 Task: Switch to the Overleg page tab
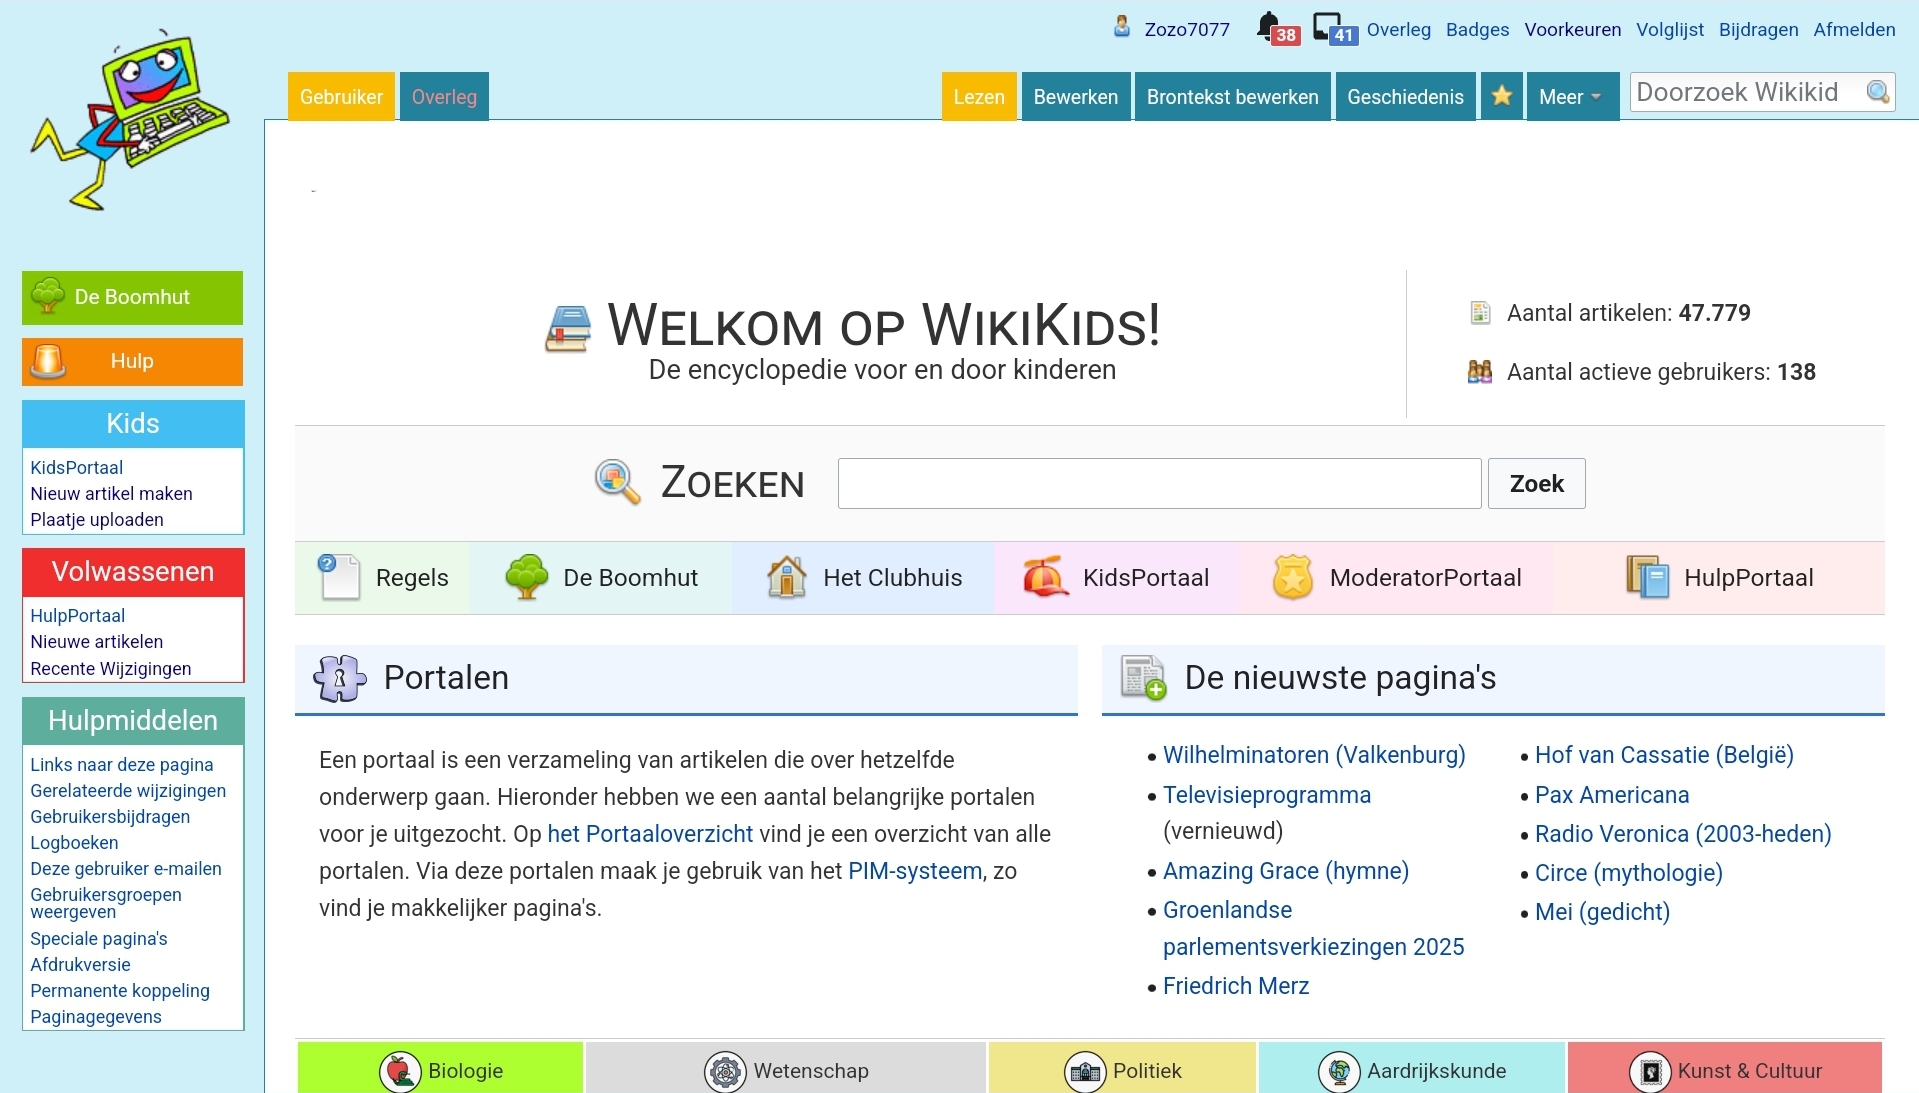(444, 96)
